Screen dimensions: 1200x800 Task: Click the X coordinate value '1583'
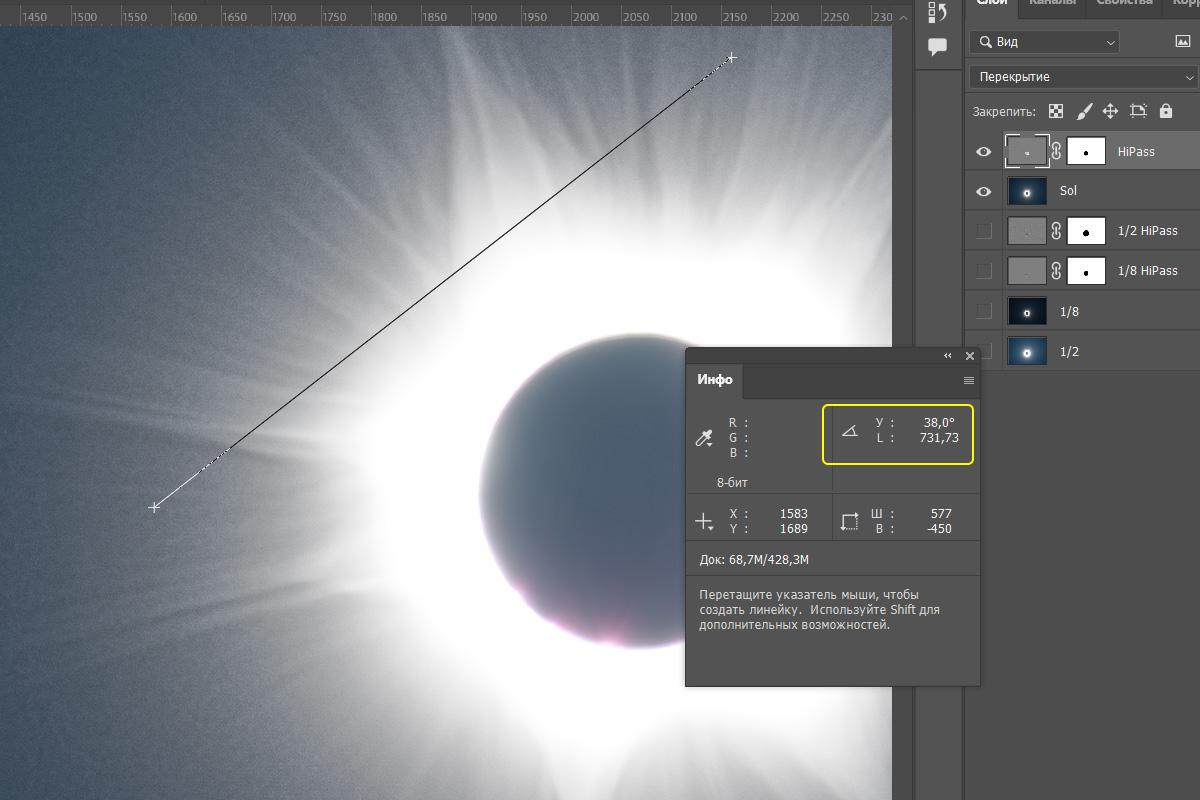pos(794,514)
